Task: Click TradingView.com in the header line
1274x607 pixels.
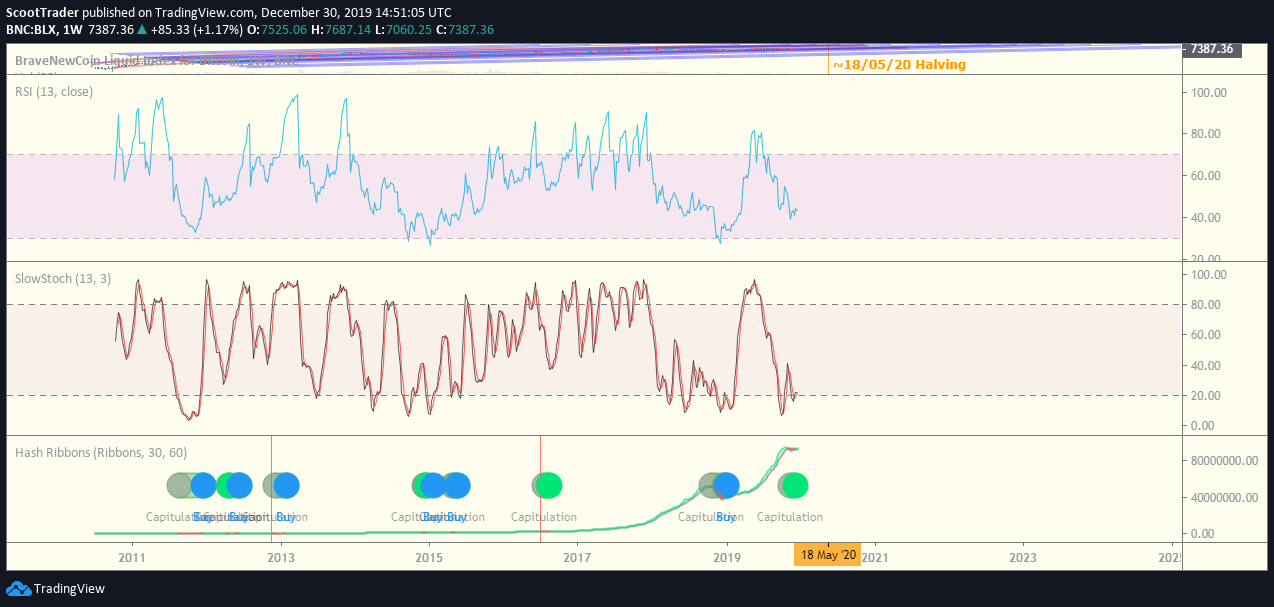Action: (x=206, y=12)
